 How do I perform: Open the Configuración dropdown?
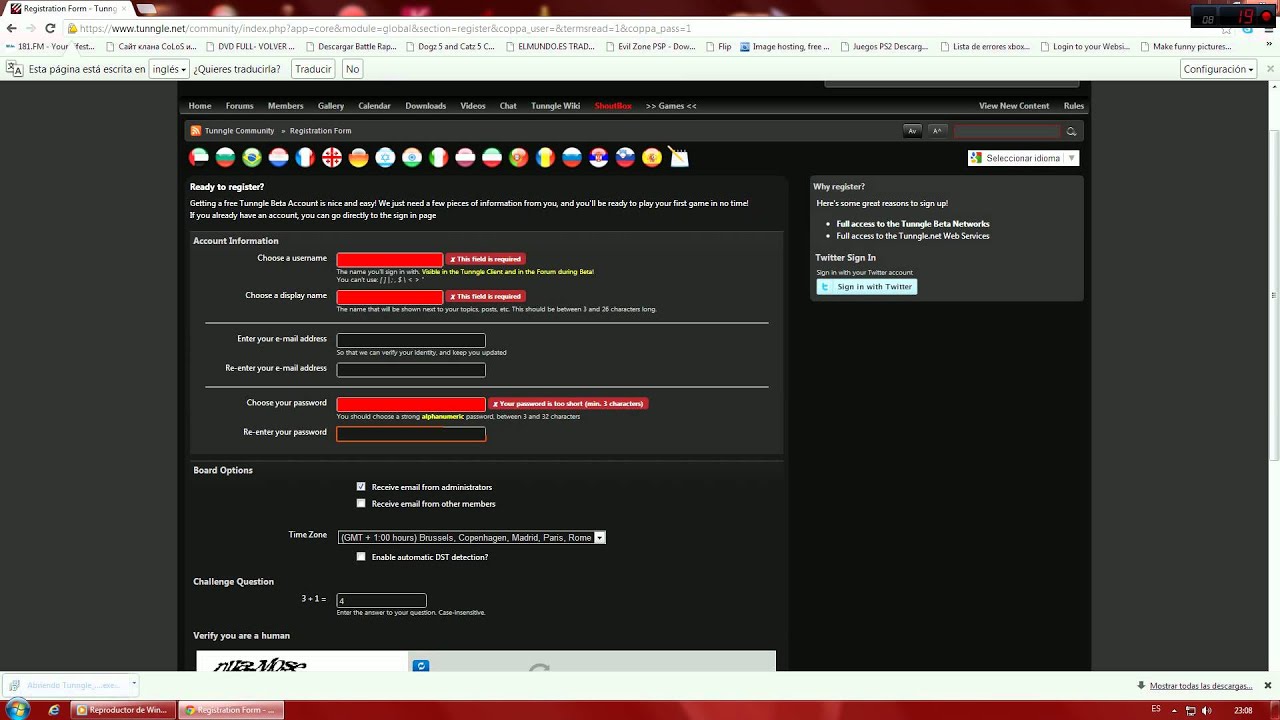tap(1218, 69)
